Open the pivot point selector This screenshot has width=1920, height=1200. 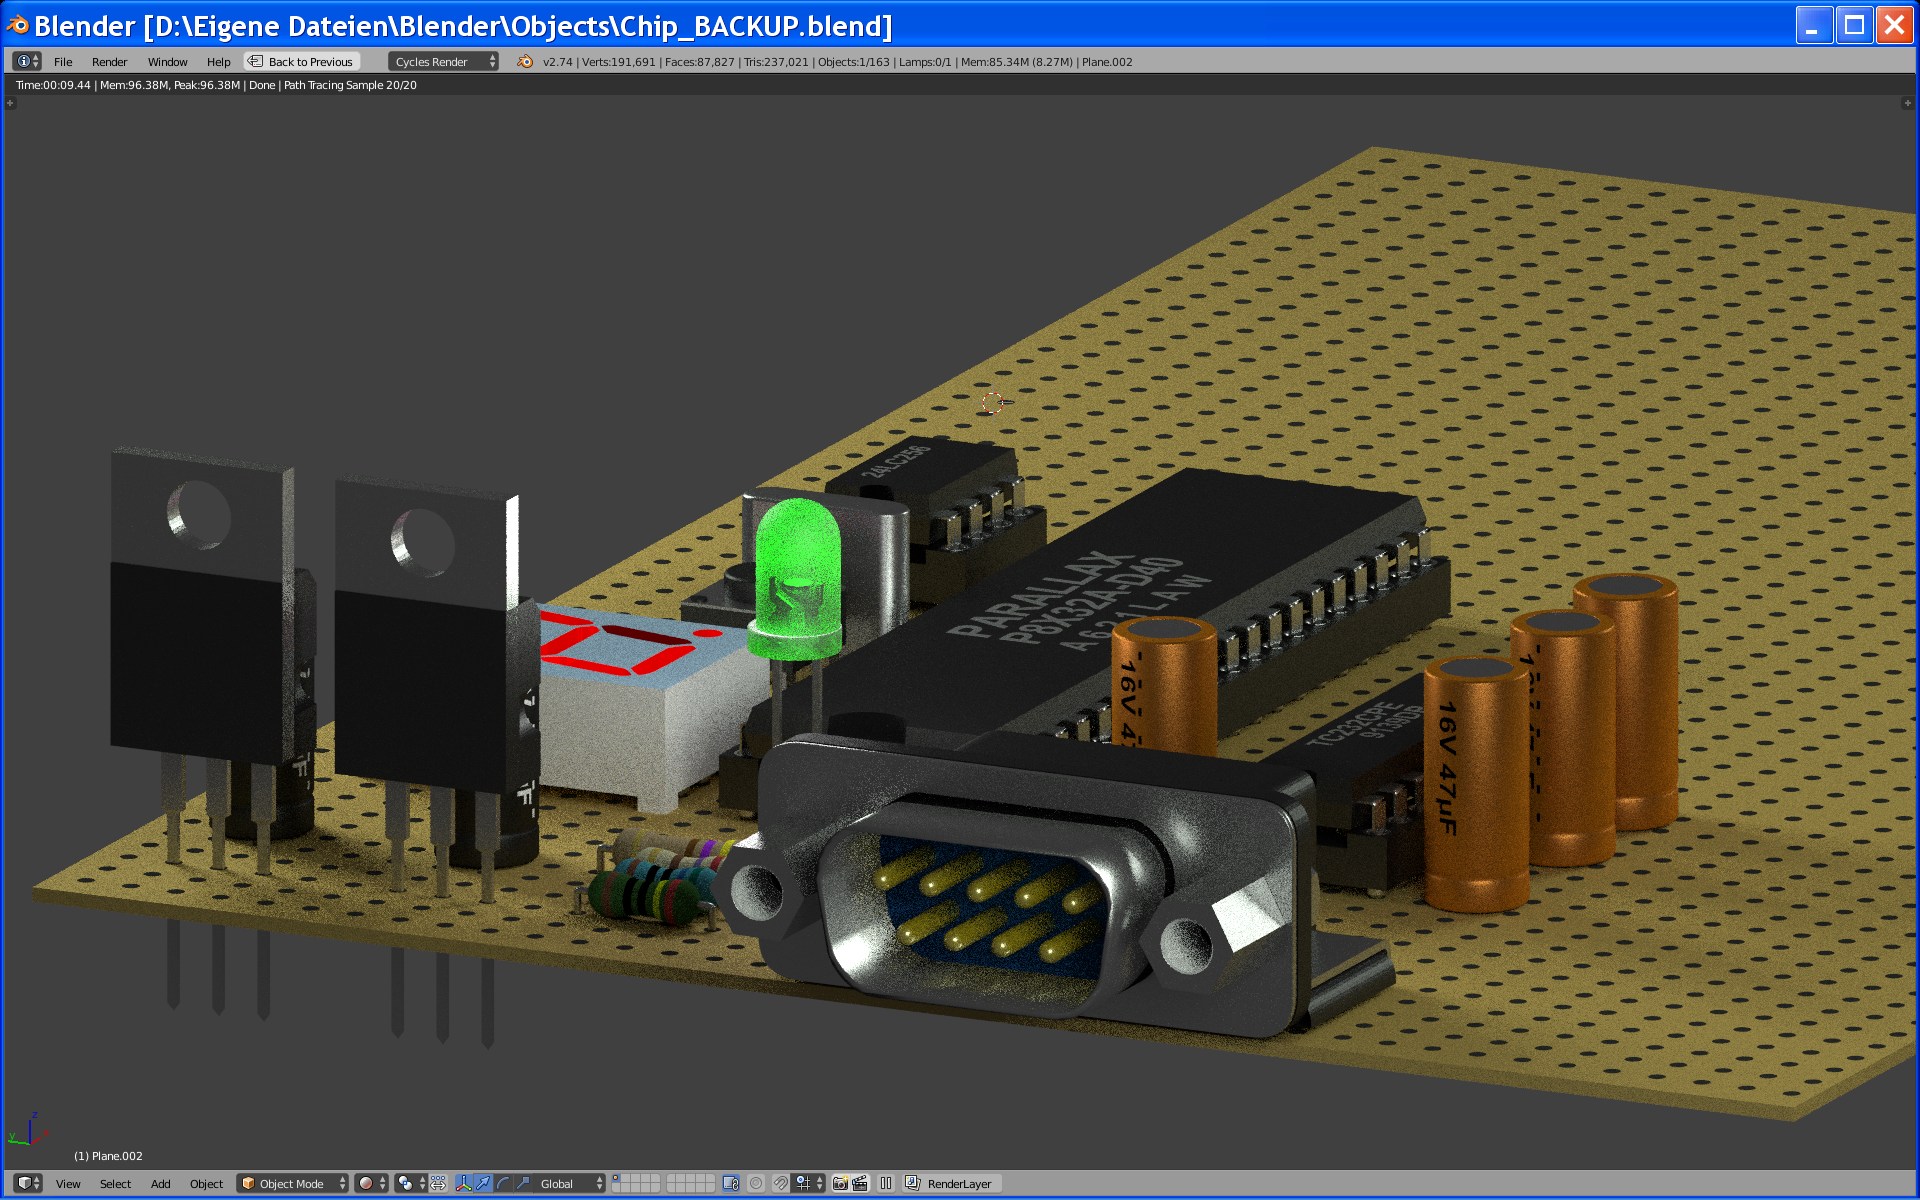410,1183
